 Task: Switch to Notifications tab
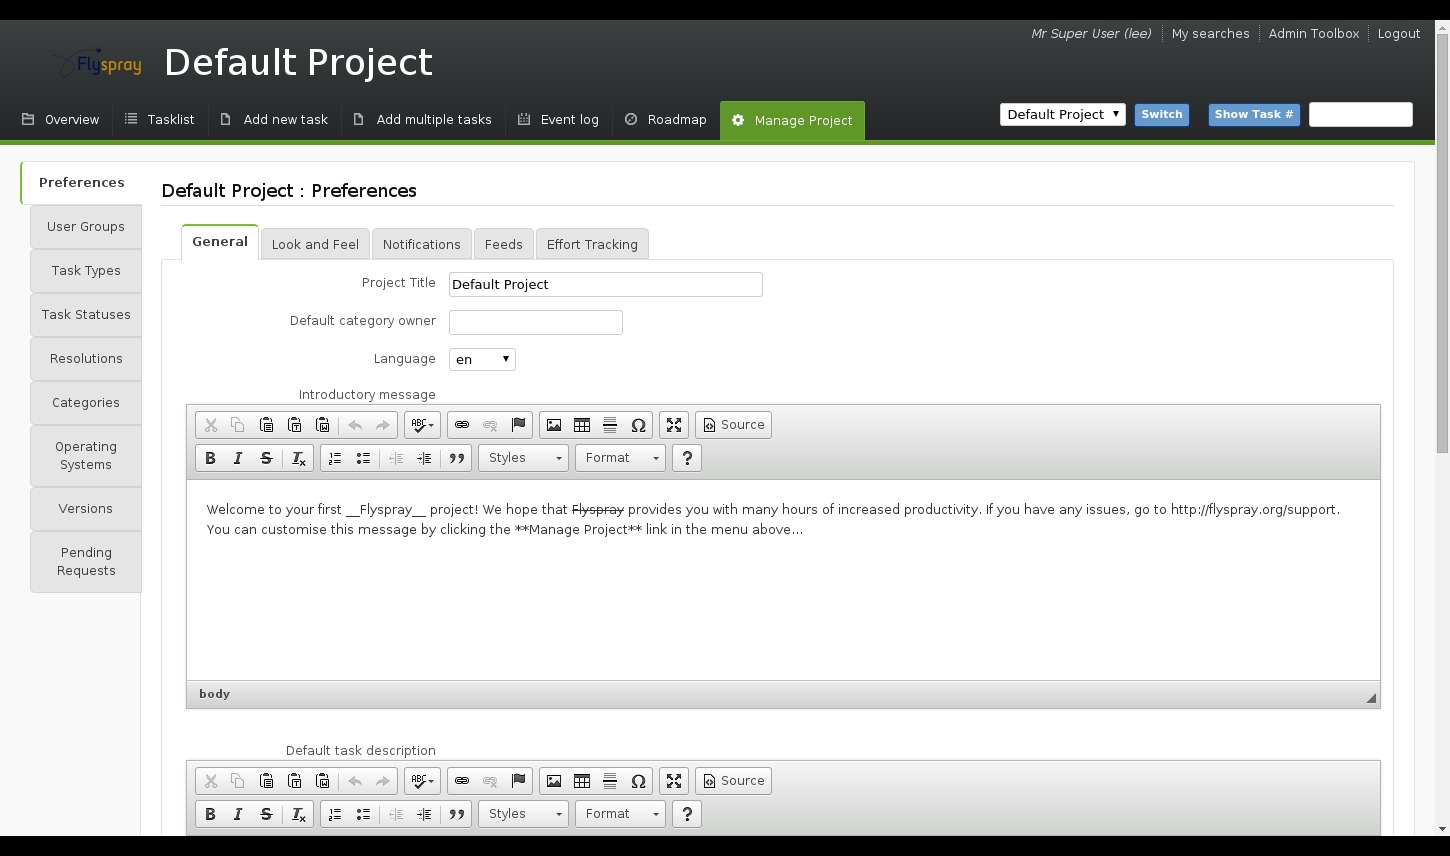(x=421, y=244)
